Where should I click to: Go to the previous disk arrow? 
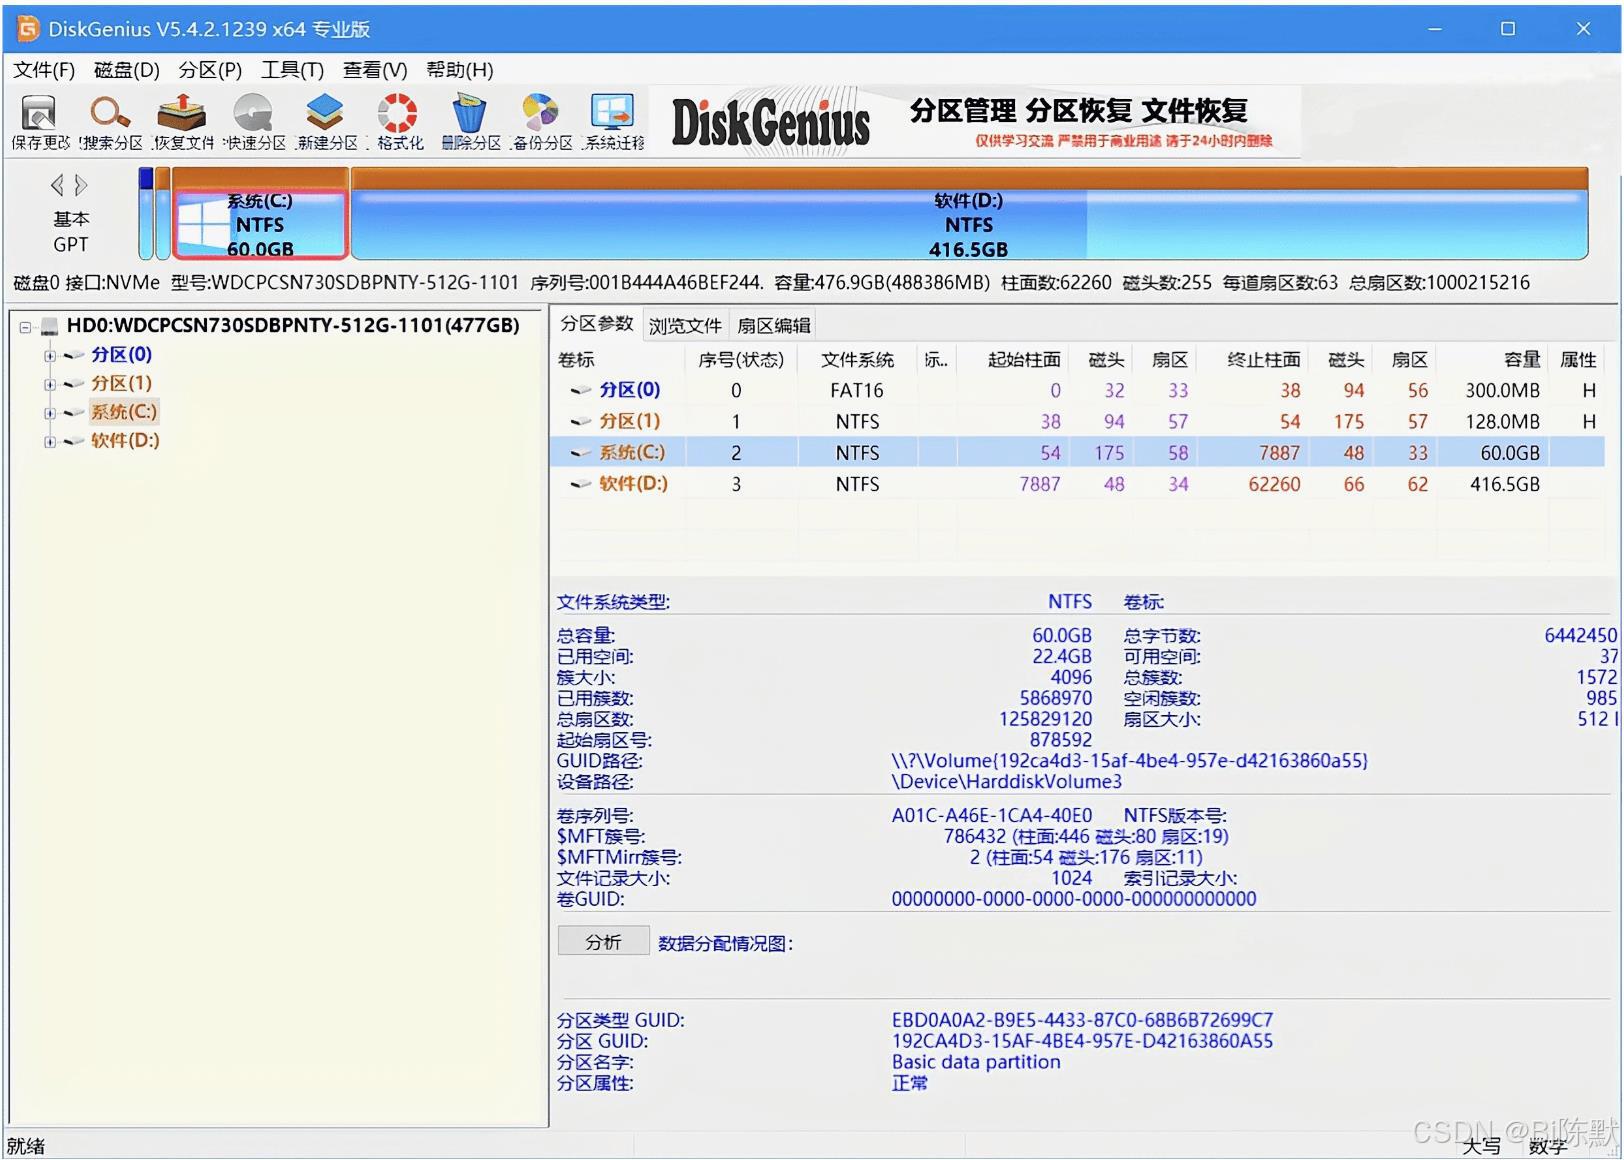[x=57, y=185]
